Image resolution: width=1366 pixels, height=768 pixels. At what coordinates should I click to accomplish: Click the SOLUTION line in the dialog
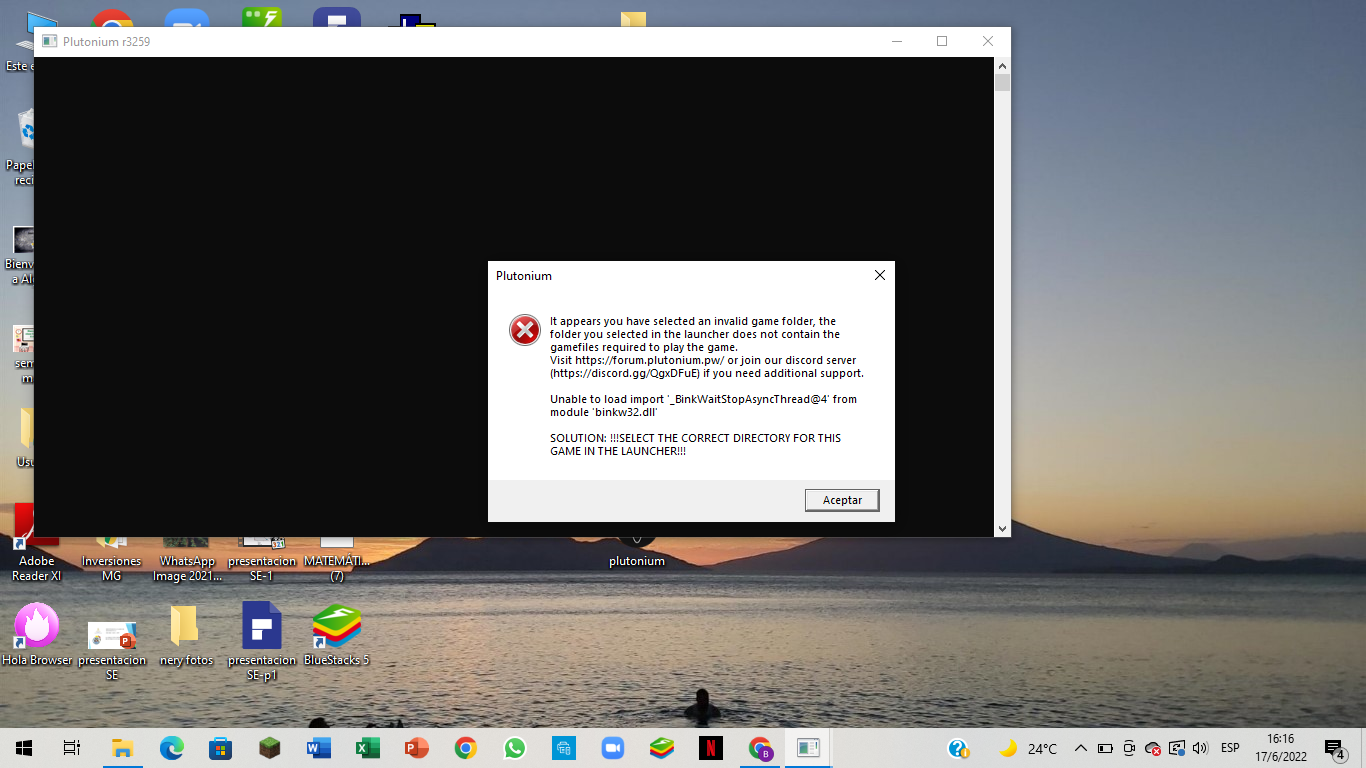coord(695,445)
